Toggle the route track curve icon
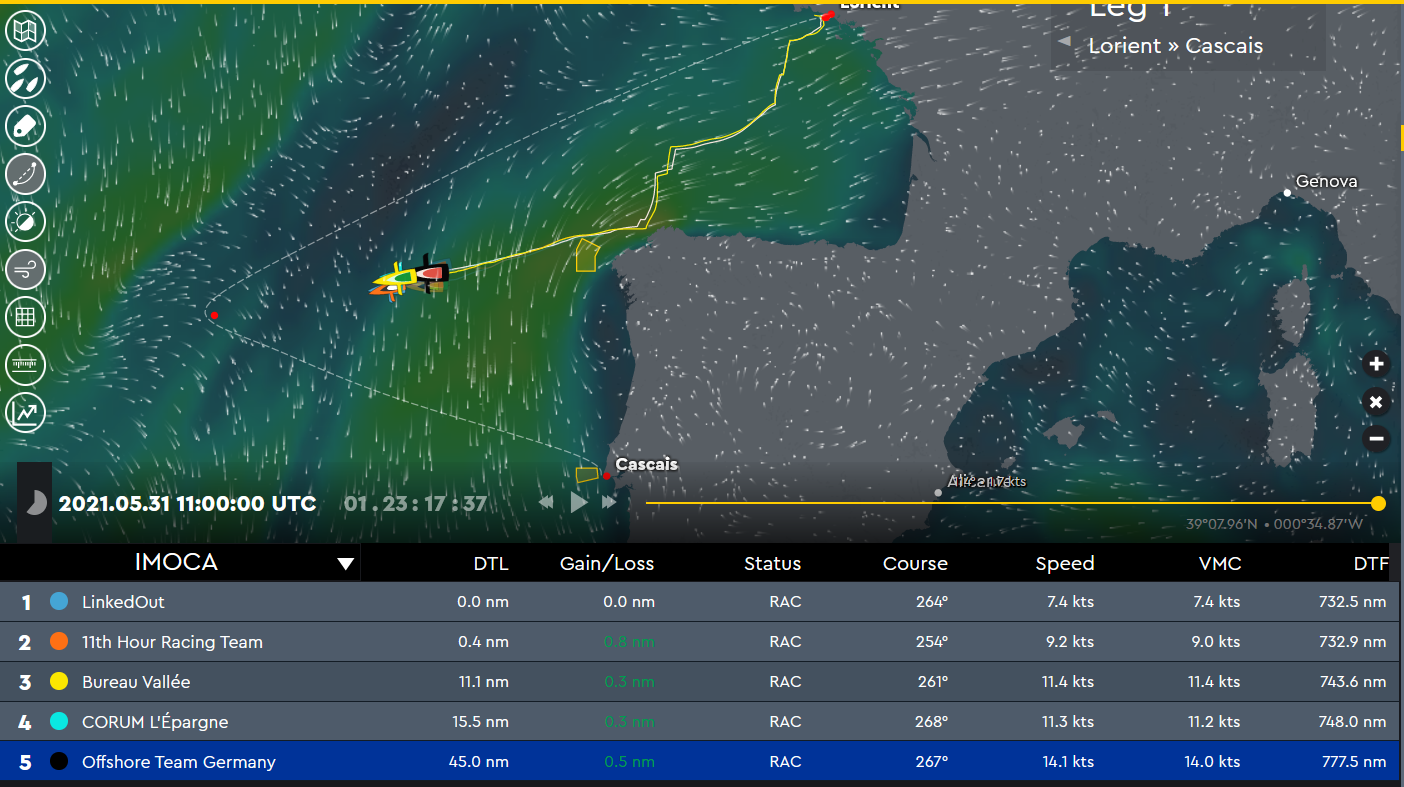This screenshot has width=1404, height=787. (x=26, y=173)
